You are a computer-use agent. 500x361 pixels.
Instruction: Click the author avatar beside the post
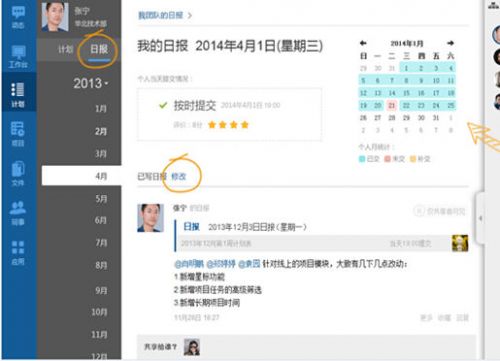(x=151, y=218)
